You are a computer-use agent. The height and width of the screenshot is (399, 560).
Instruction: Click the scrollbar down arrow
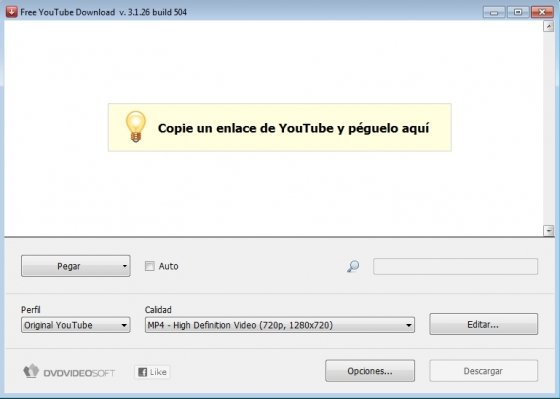(548, 231)
